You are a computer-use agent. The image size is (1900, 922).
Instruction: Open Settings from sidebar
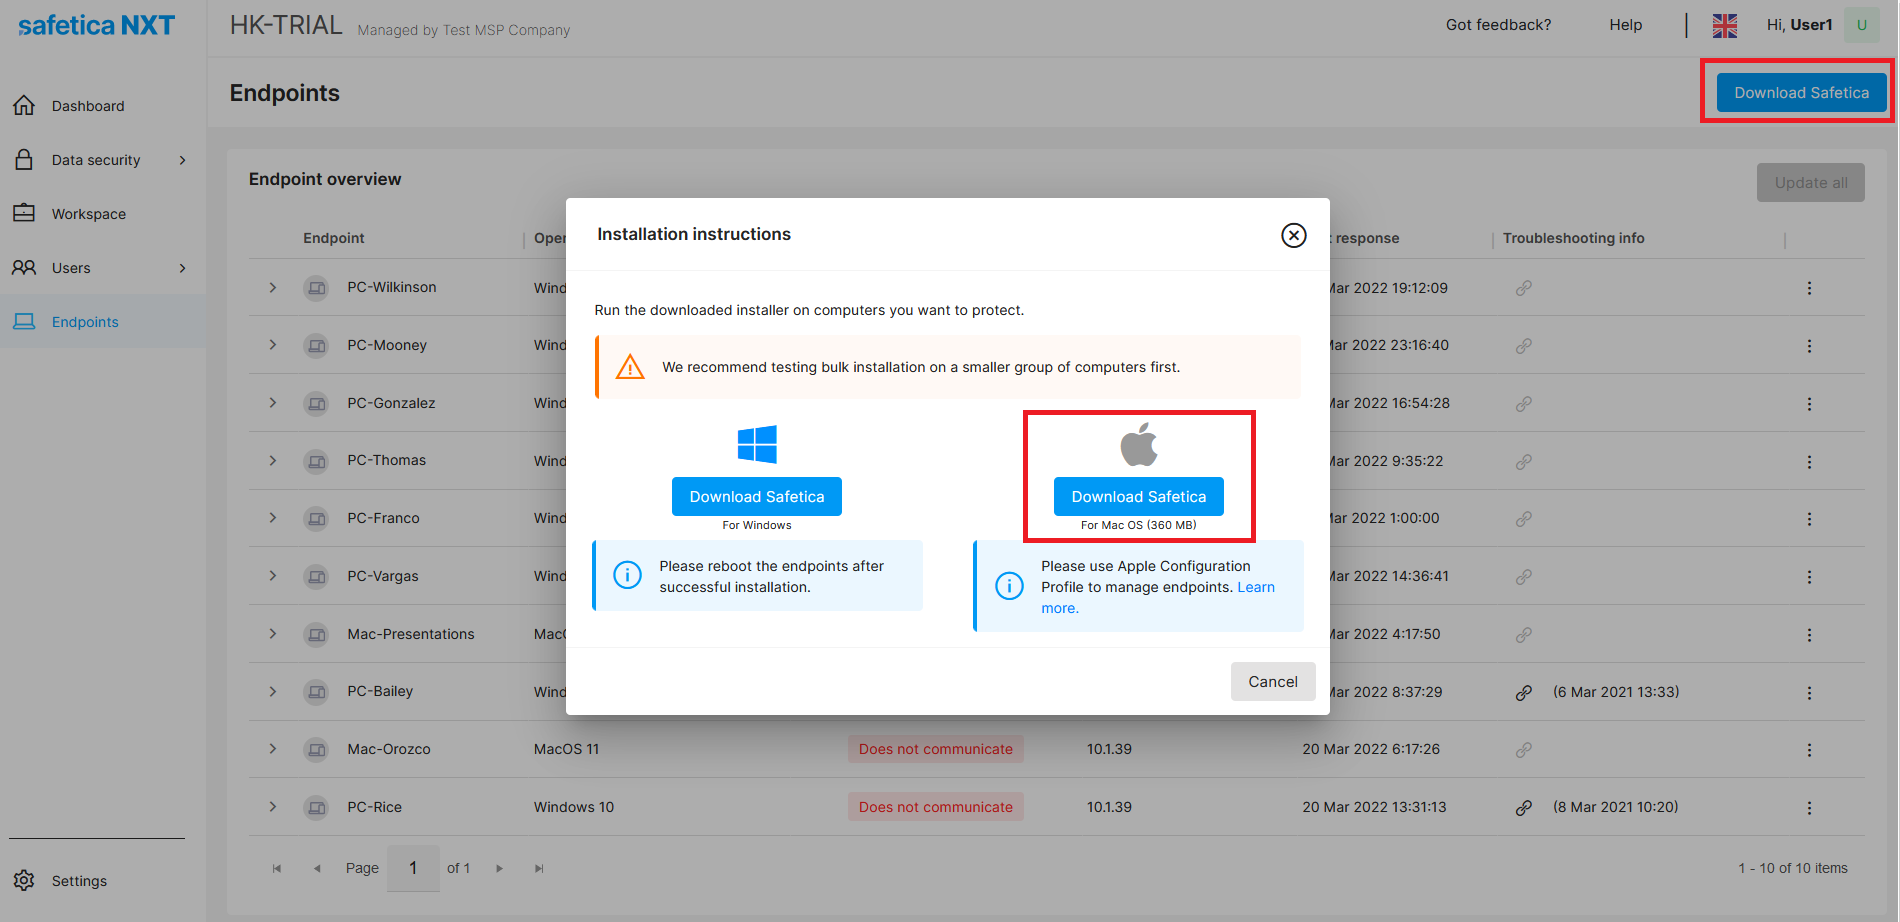79,881
